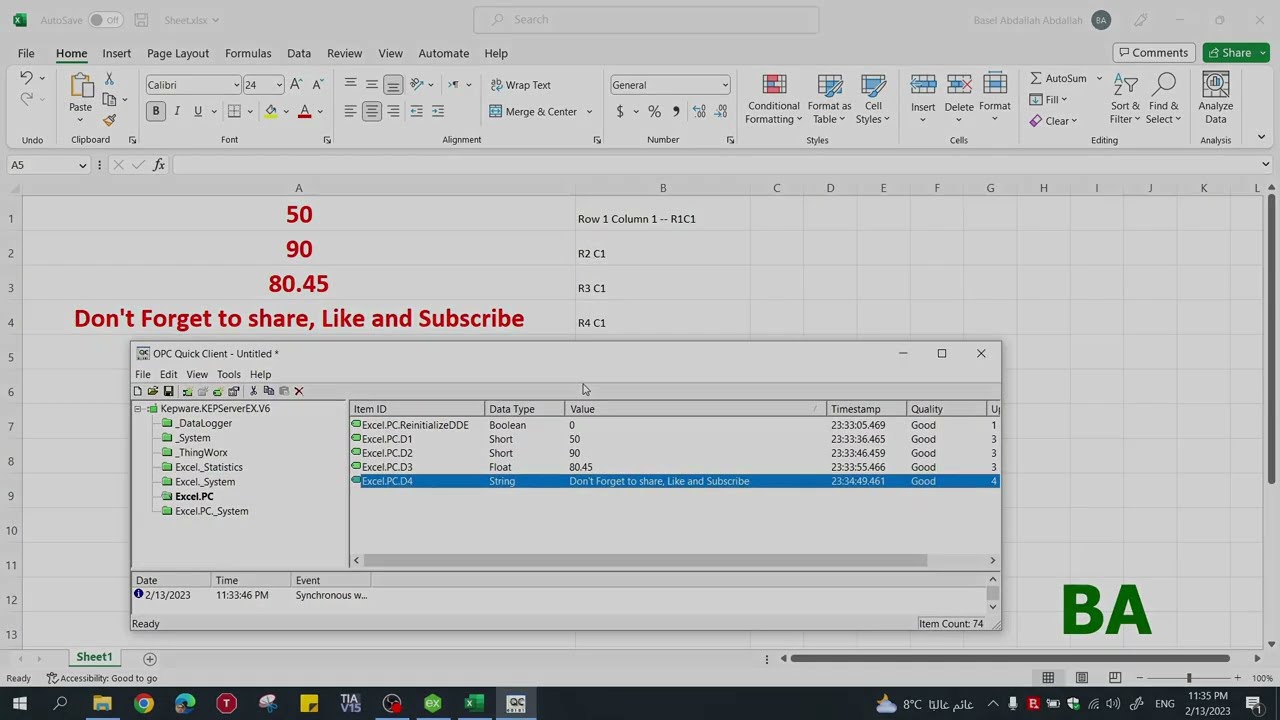Click Font Color red swatch in Excel
The width and height of the screenshot is (1280, 720).
click(x=304, y=111)
